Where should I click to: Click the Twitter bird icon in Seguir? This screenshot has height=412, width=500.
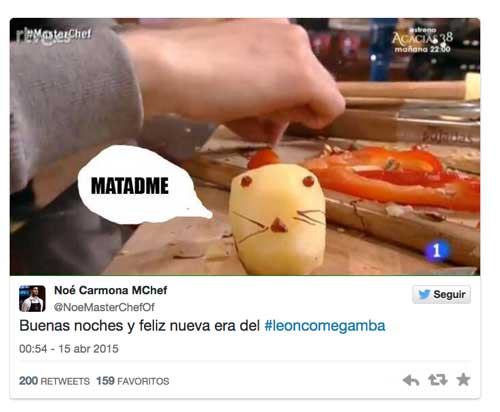point(424,295)
